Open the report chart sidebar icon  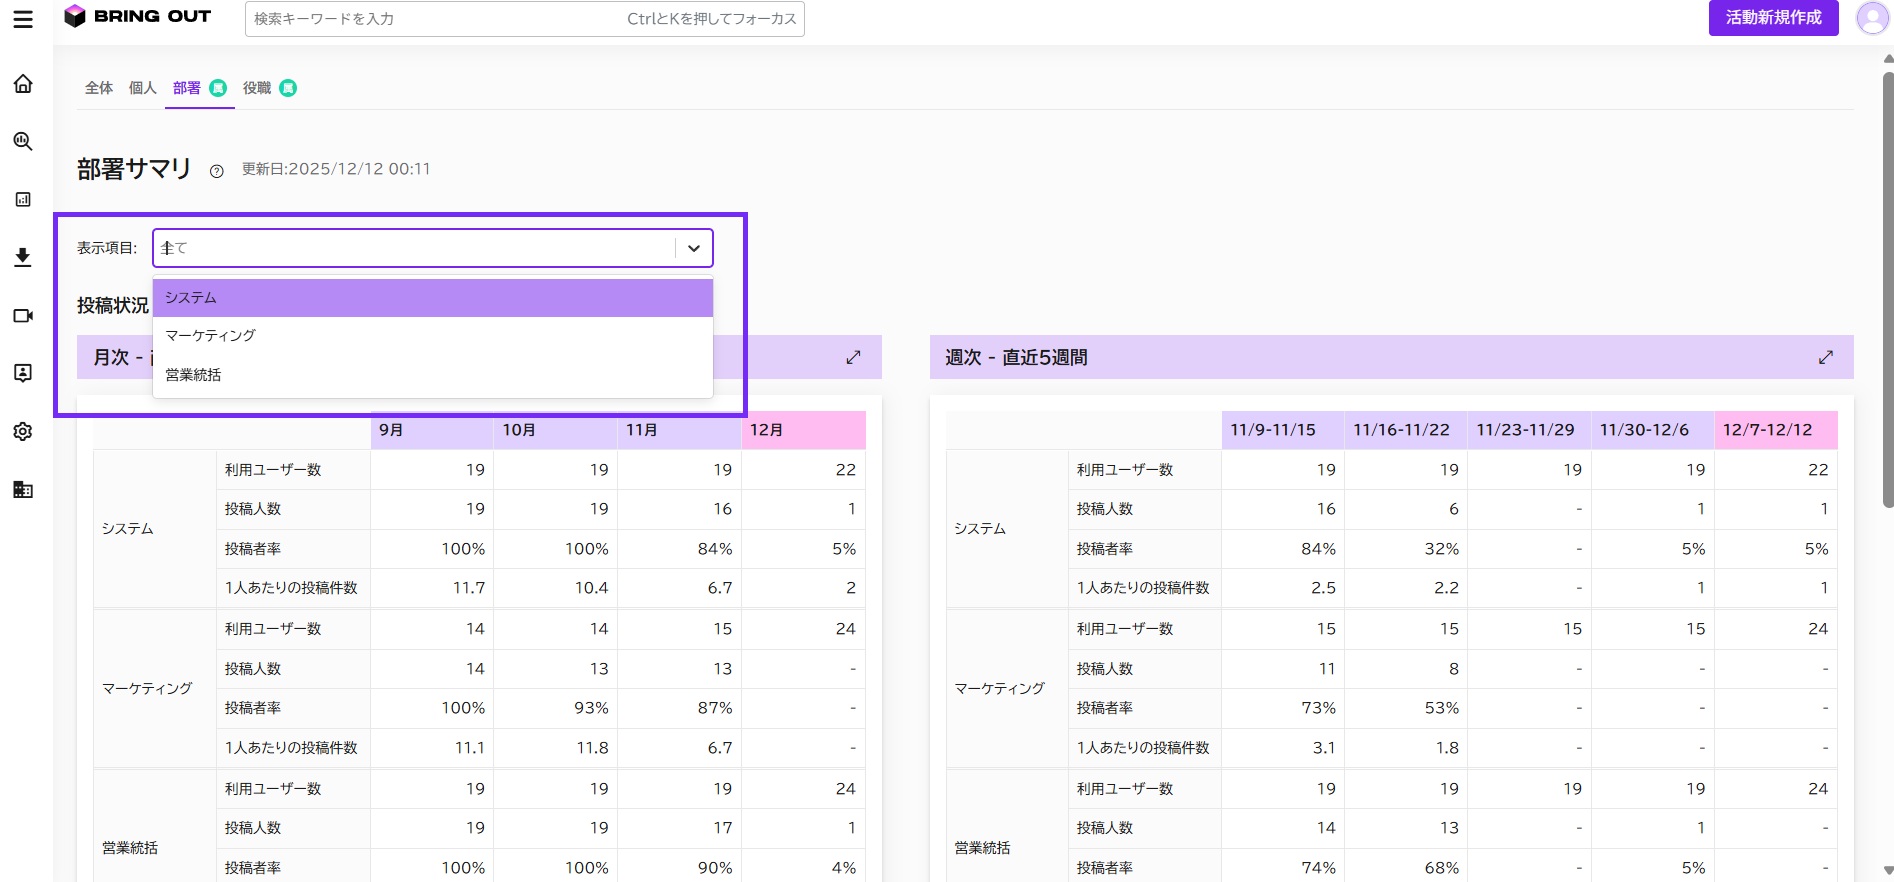(23, 199)
